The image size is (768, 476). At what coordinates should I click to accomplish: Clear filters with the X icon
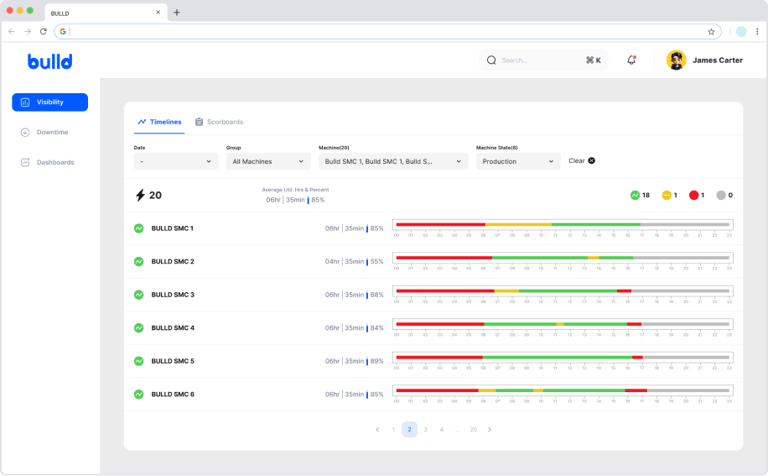pos(592,161)
